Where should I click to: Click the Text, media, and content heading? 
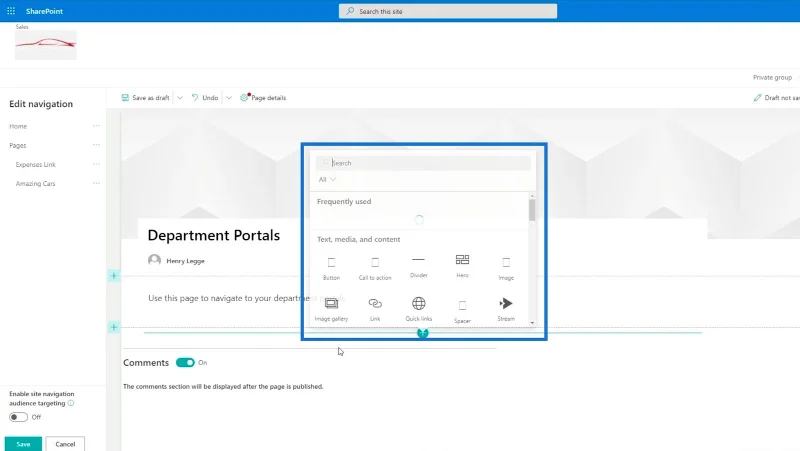point(359,239)
